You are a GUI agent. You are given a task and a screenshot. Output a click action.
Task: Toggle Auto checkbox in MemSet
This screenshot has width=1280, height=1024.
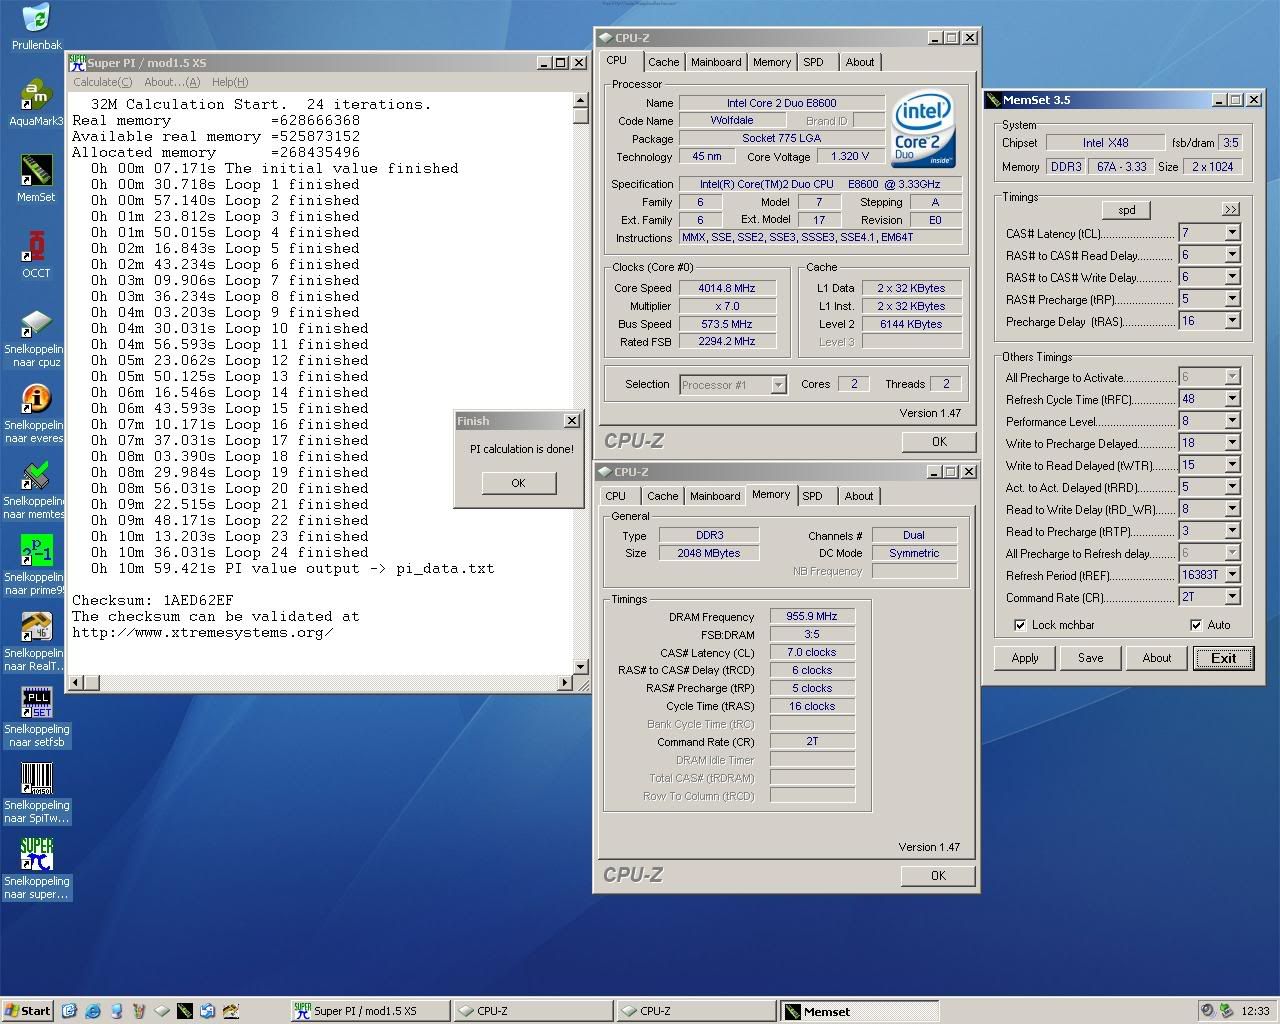tap(1196, 625)
